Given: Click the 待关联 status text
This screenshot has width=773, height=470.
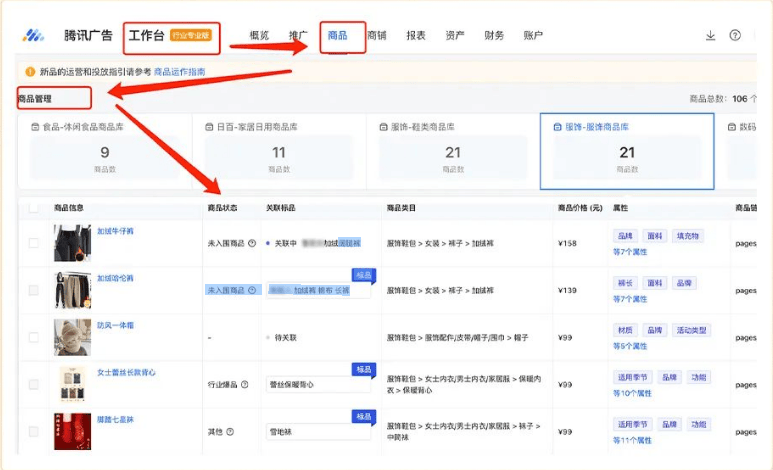Looking at the screenshot, I should (x=285, y=338).
